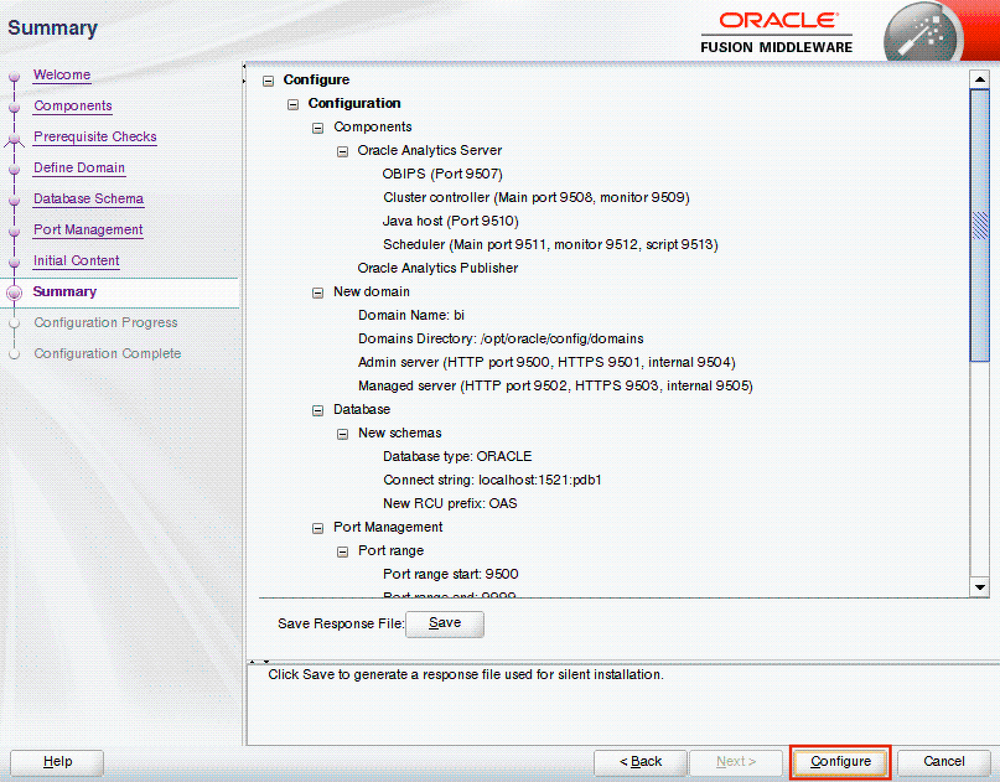Select the OBIPS (Port 9507) row

click(442, 174)
